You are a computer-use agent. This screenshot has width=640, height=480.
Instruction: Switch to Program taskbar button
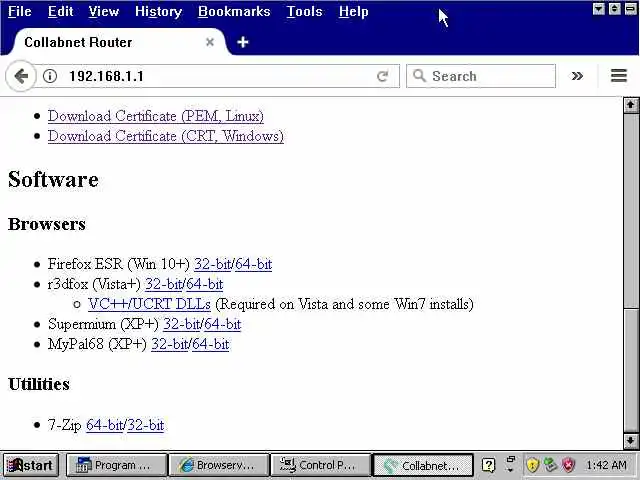pos(117,465)
